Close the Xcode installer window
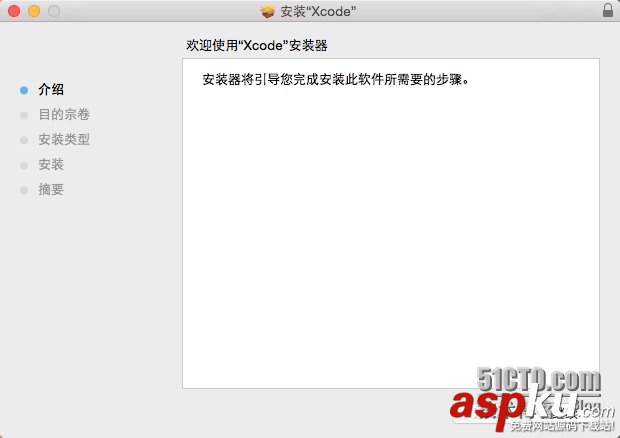 14,11
